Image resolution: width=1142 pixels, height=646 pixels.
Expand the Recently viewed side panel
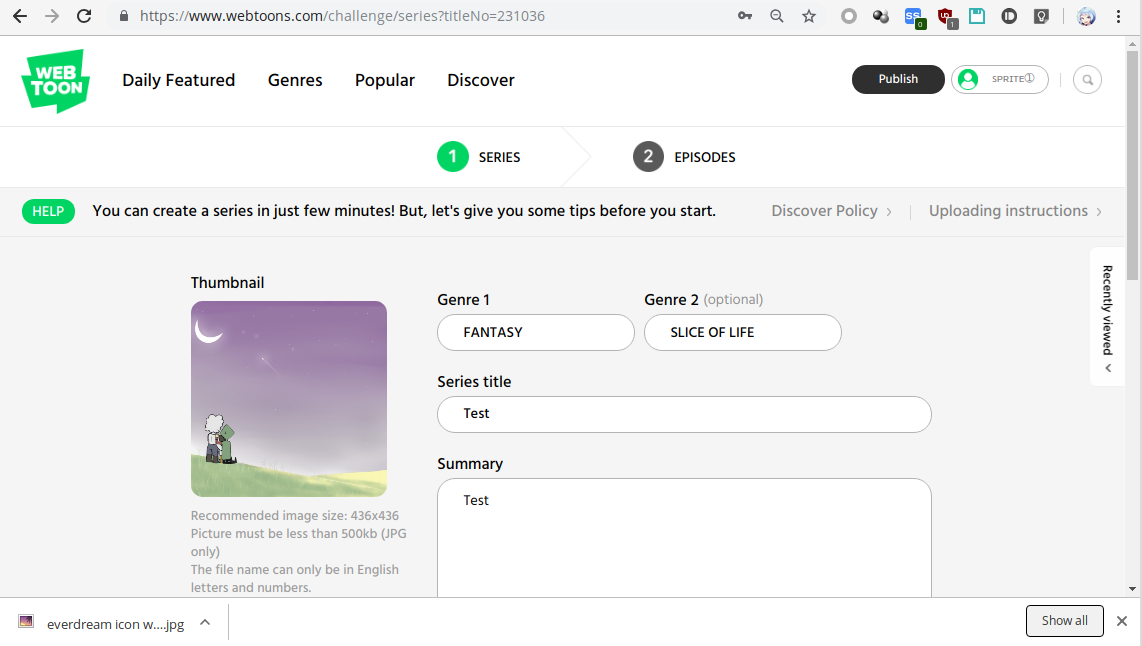click(1107, 316)
